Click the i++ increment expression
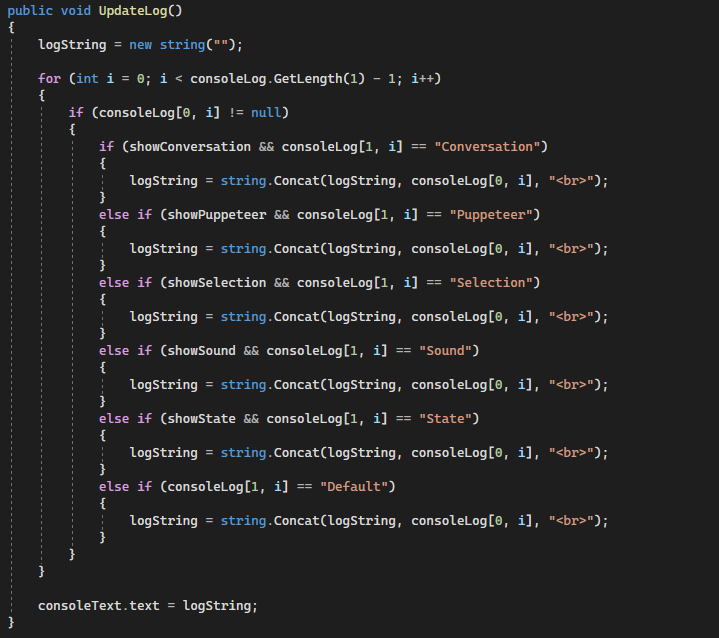Image resolution: width=719 pixels, height=638 pixels. pyautogui.click(x=422, y=79)
